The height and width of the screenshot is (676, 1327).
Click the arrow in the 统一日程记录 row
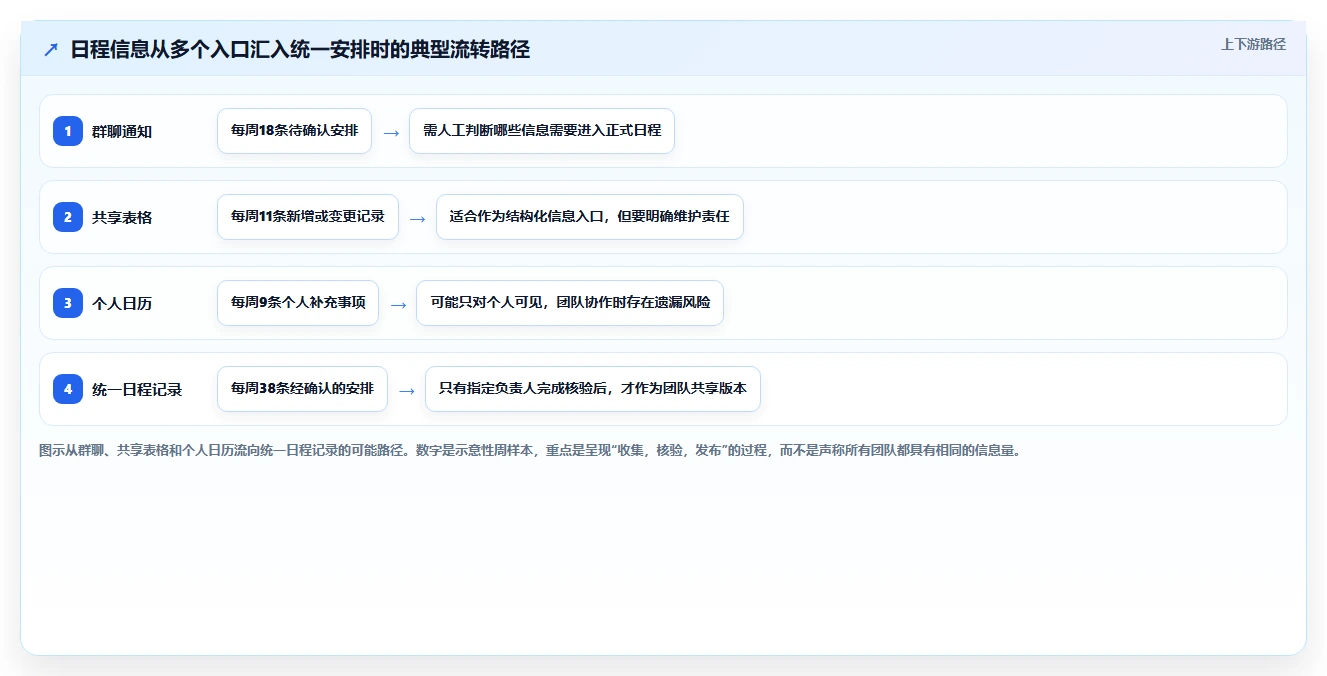point(407,390)
